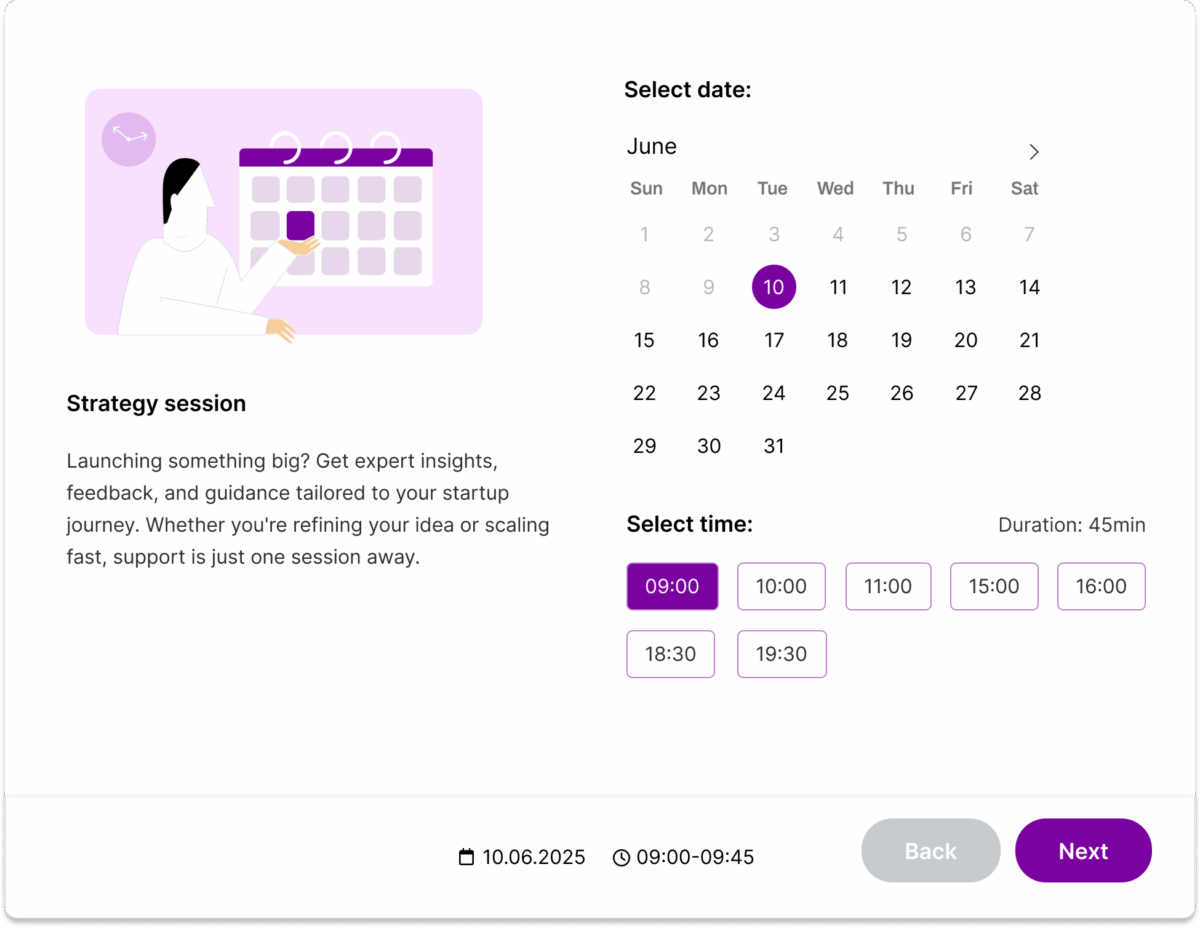Click the strategy session calendar illustration
1200x928 pixels.
(x=284, y=212)
